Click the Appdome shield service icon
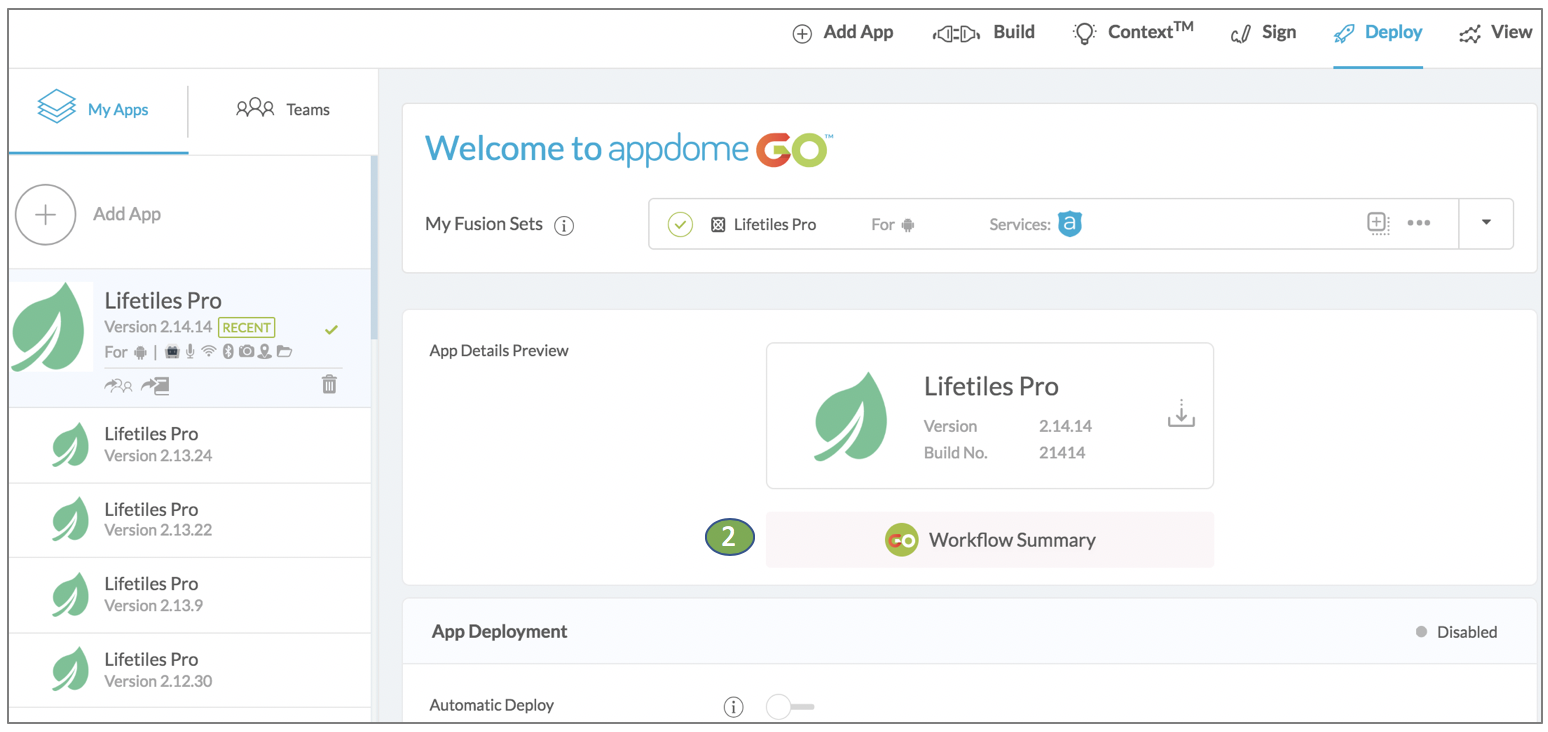Screen dimensions: 1548x732 point(1070,224)
